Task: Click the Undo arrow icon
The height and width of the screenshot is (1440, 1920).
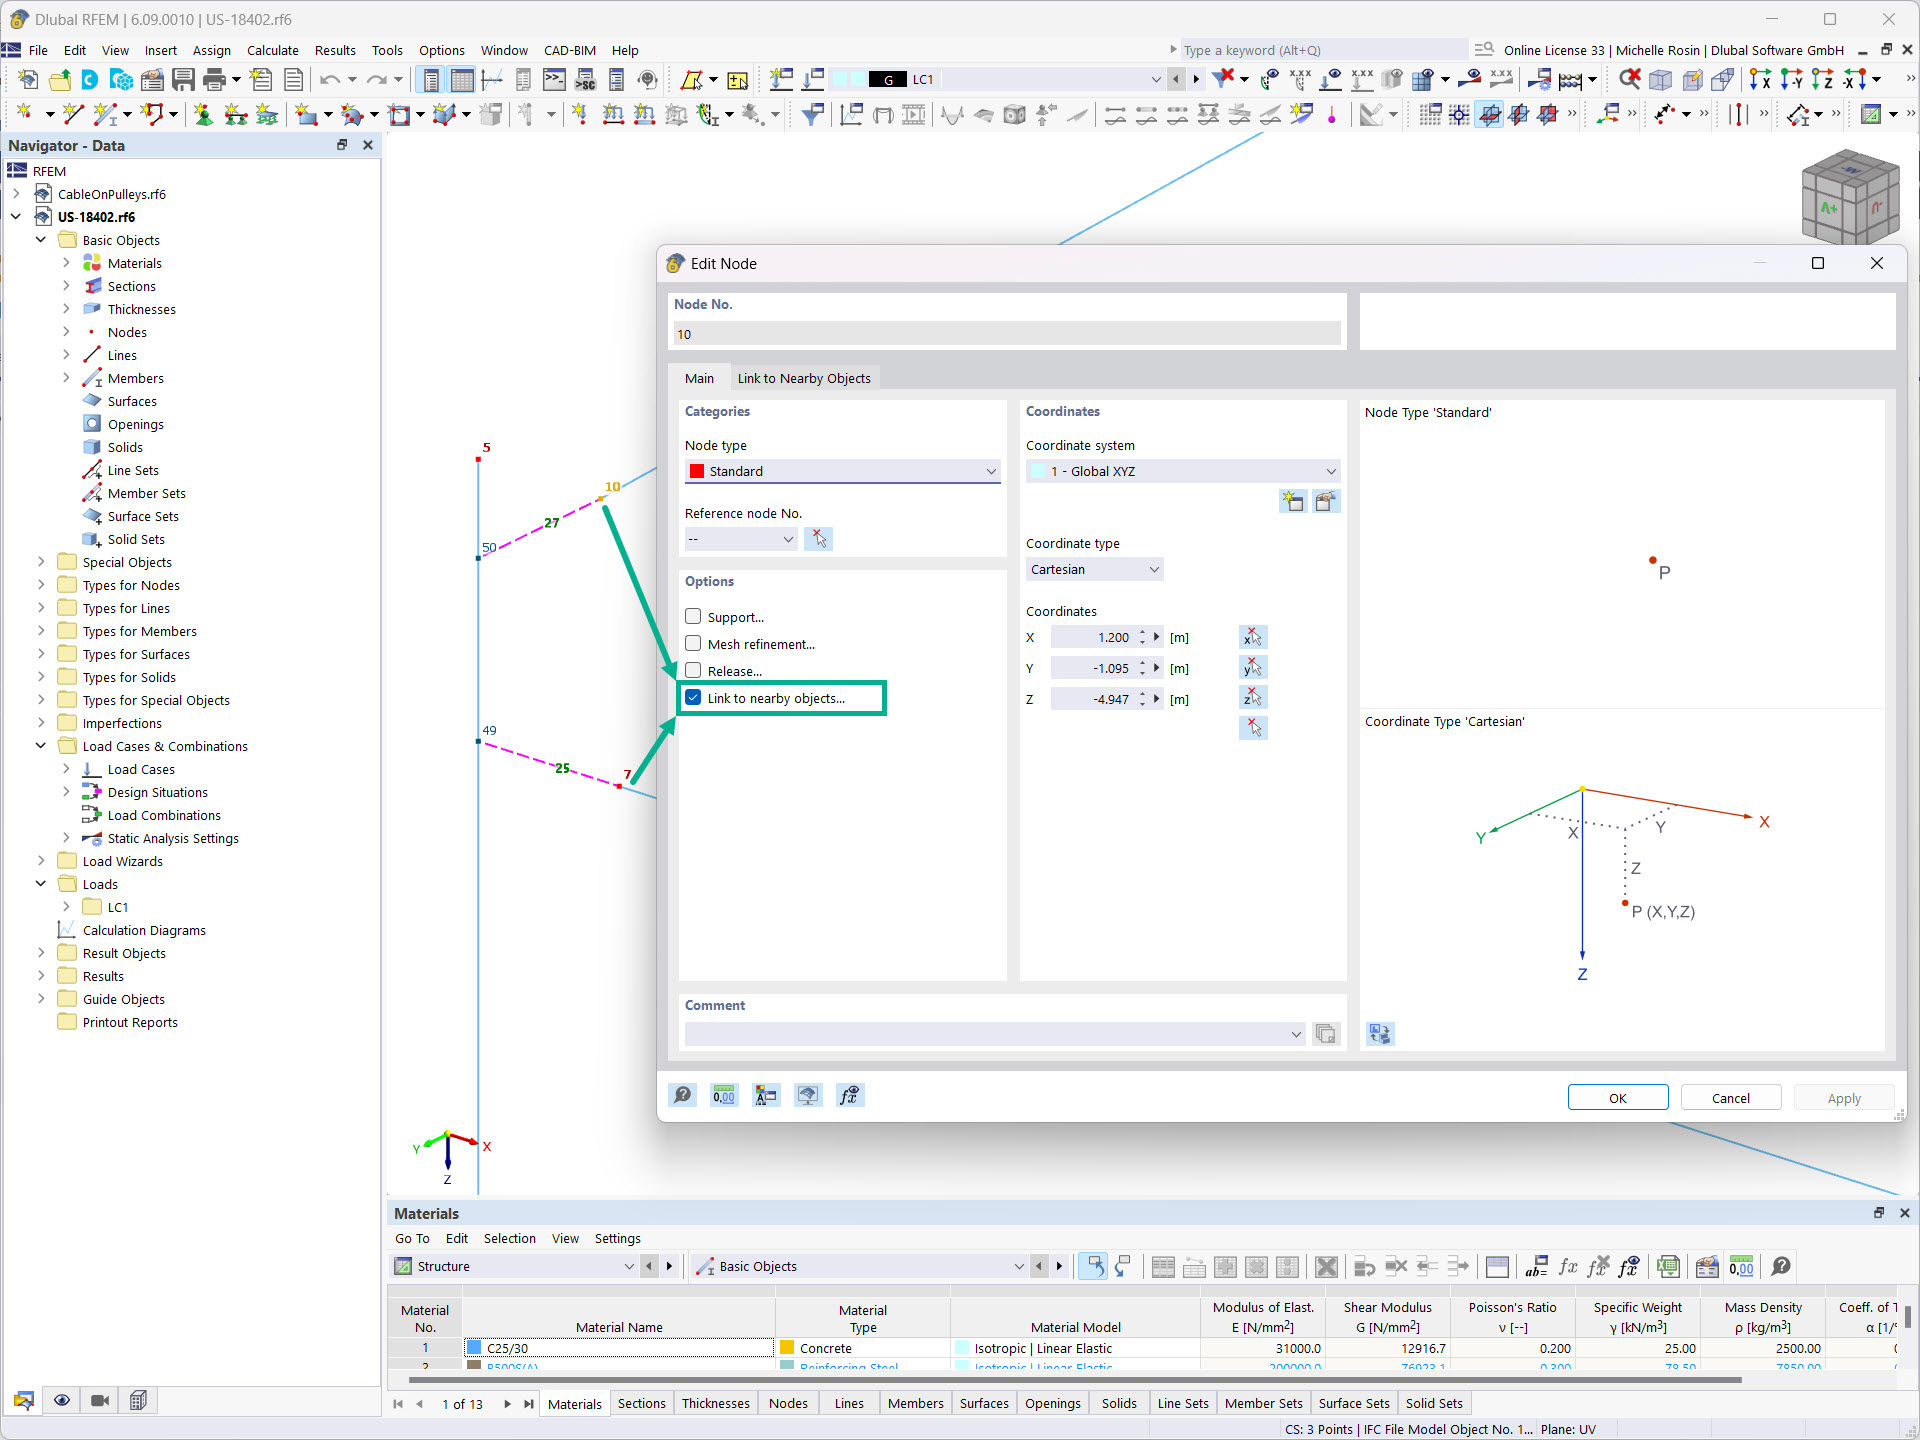Action: [330, 79]
